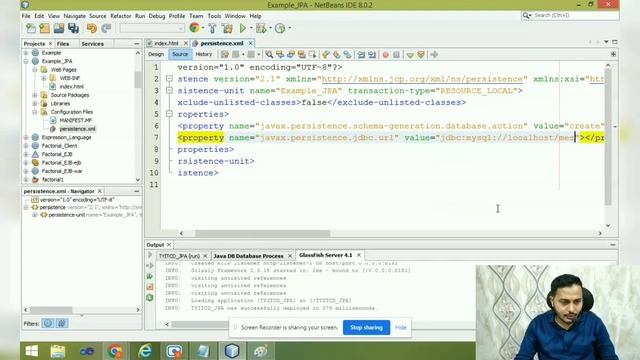Click the Hide link on sharing bar
The image size is (640, 360).
[401, 327]
